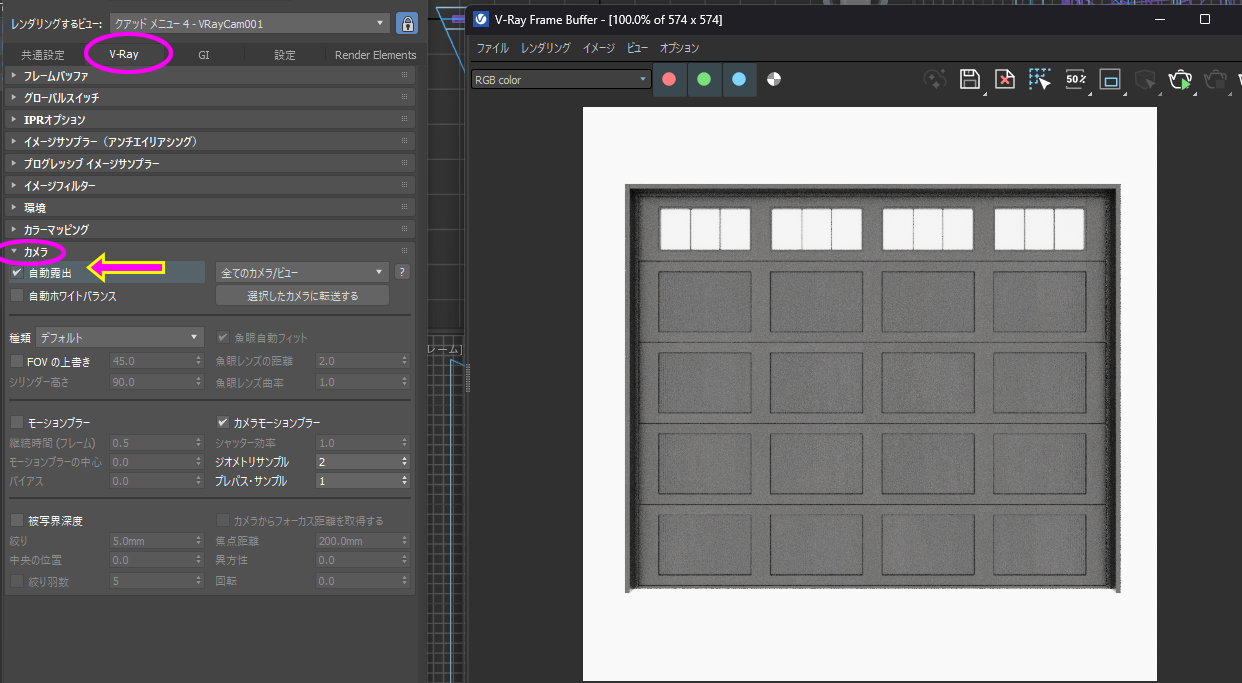
Task: Click the 50% test resolution icon
Action: [1075, 80]
